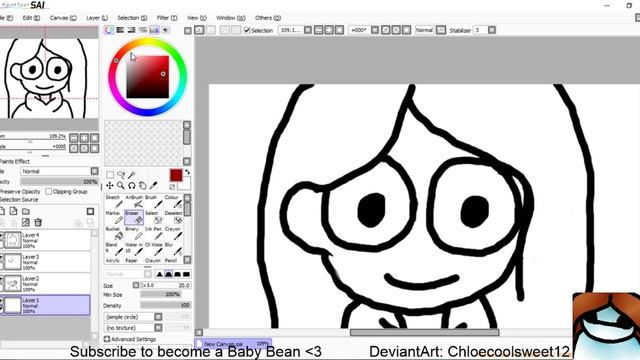
Task: Zoom out with the toolbar minus button
Action: point(319,30)
